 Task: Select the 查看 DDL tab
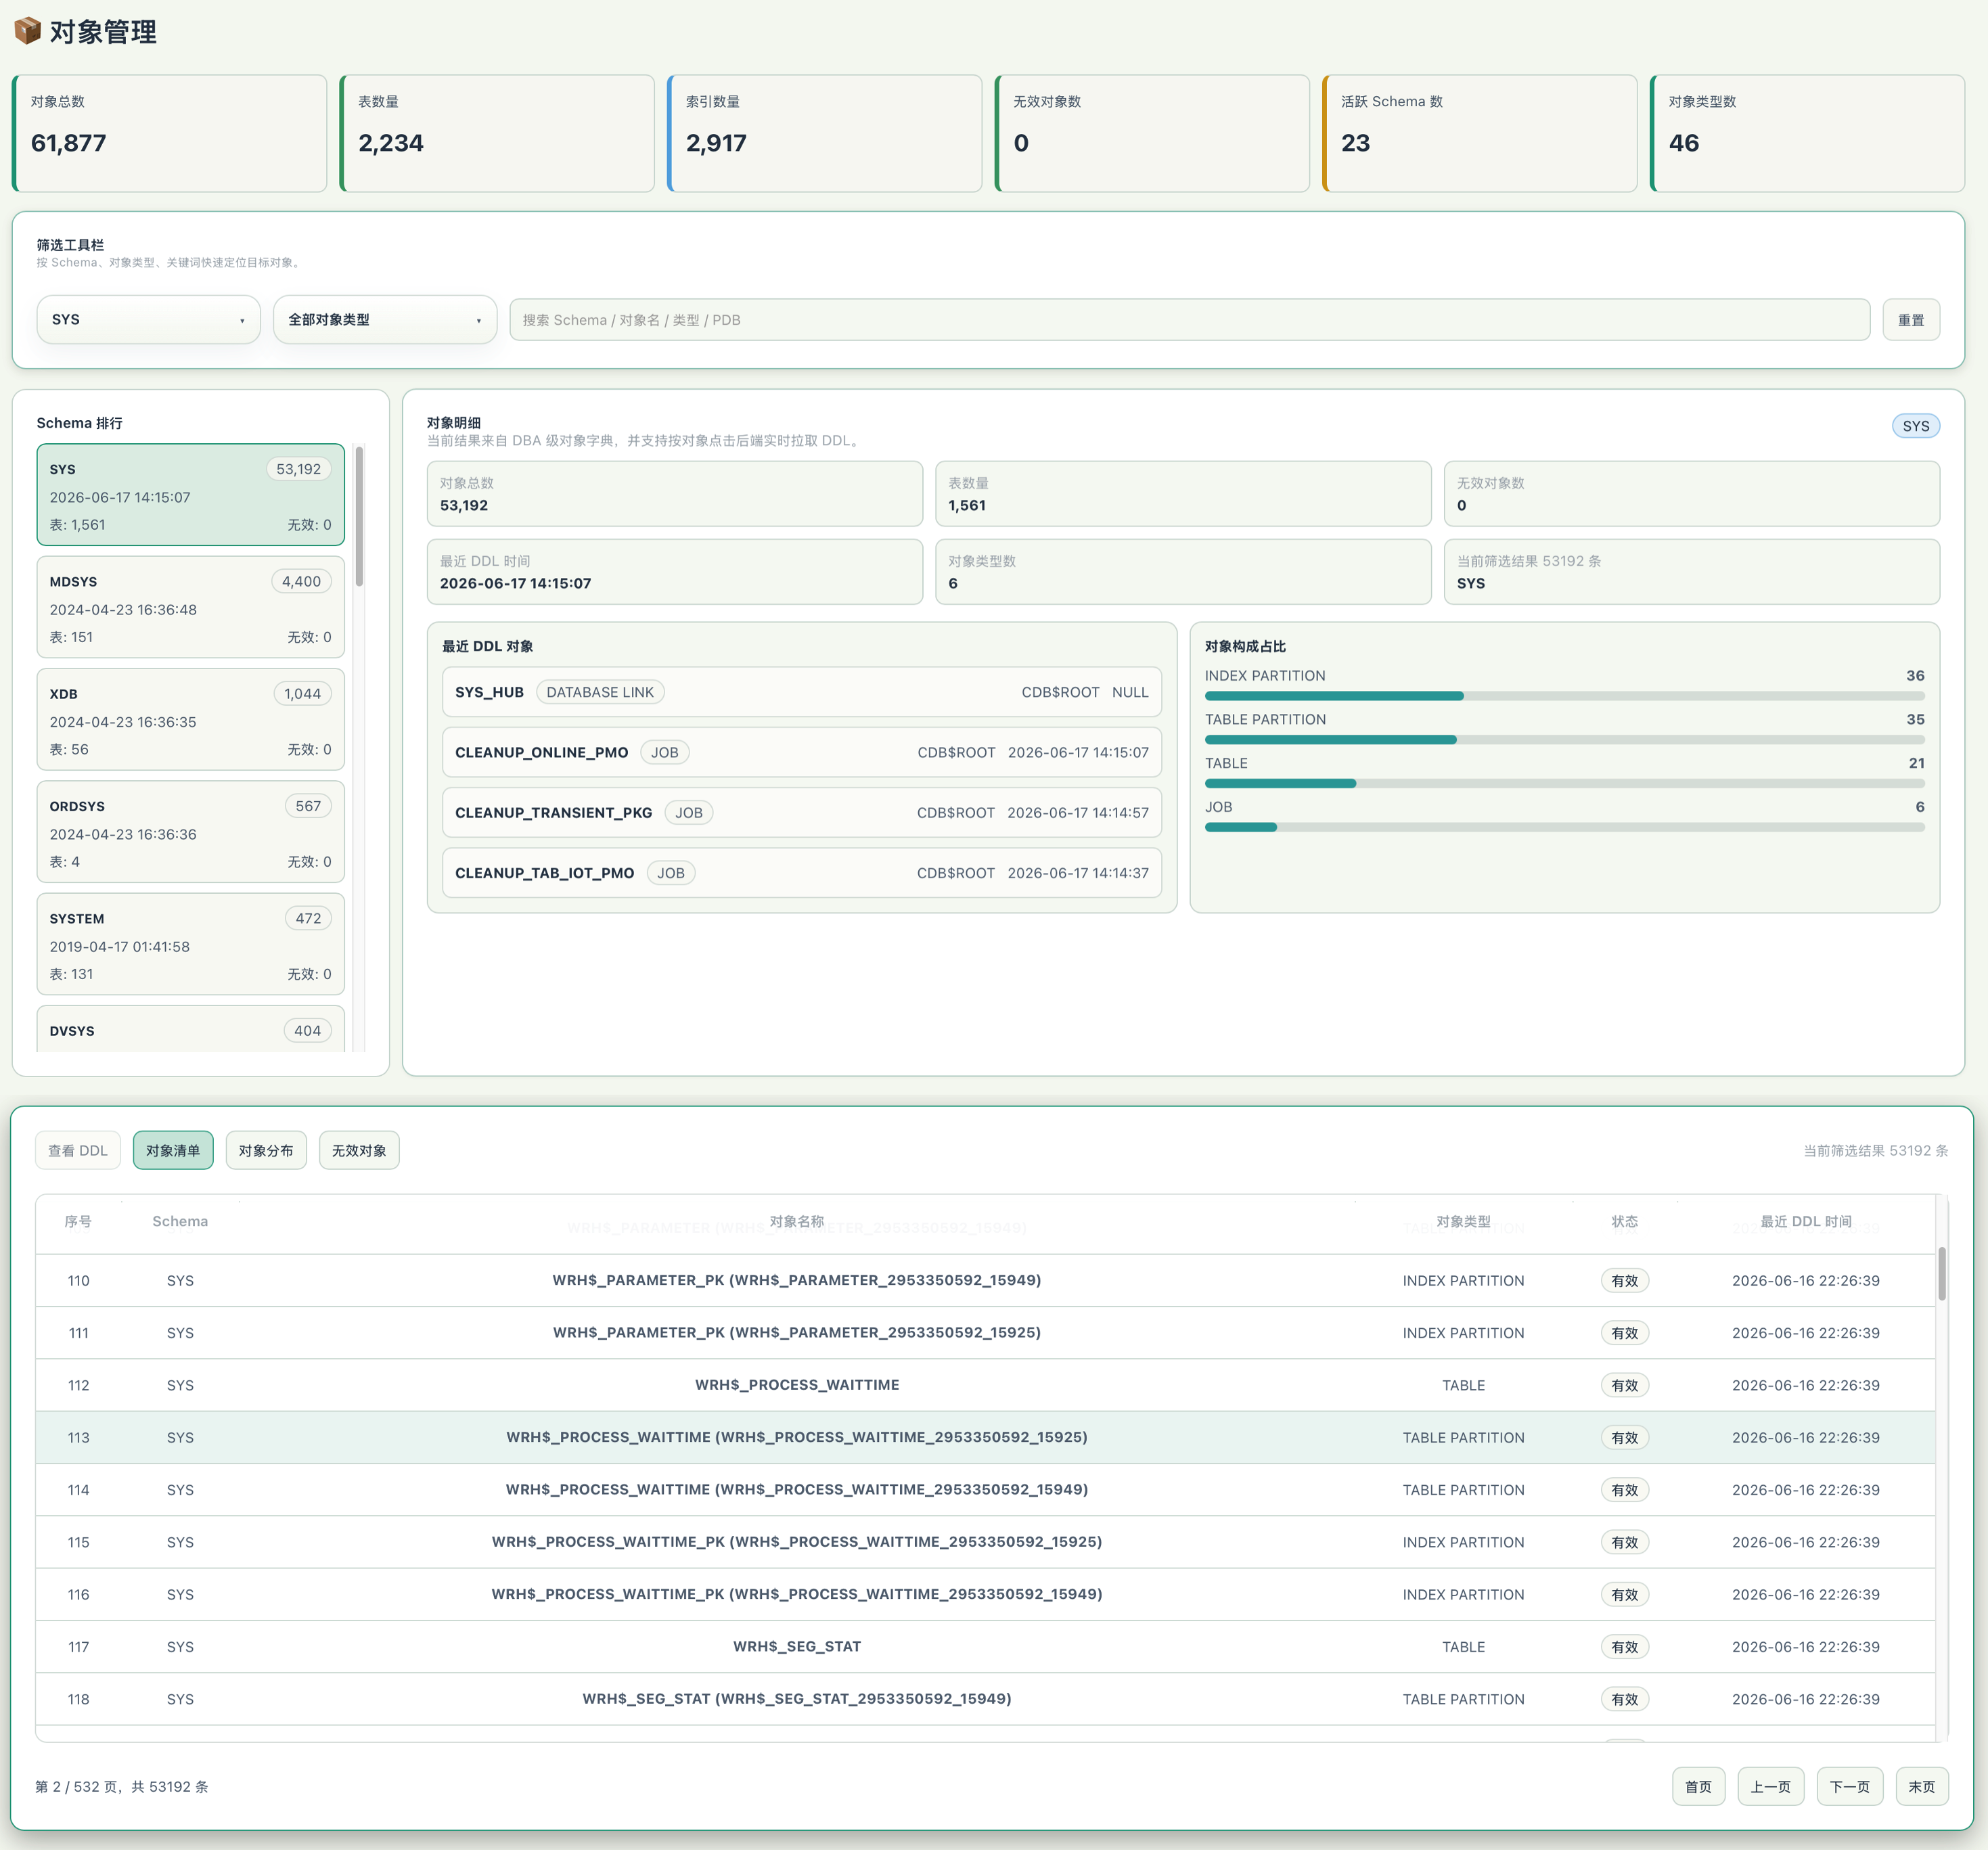click(x=78, y=1151)
